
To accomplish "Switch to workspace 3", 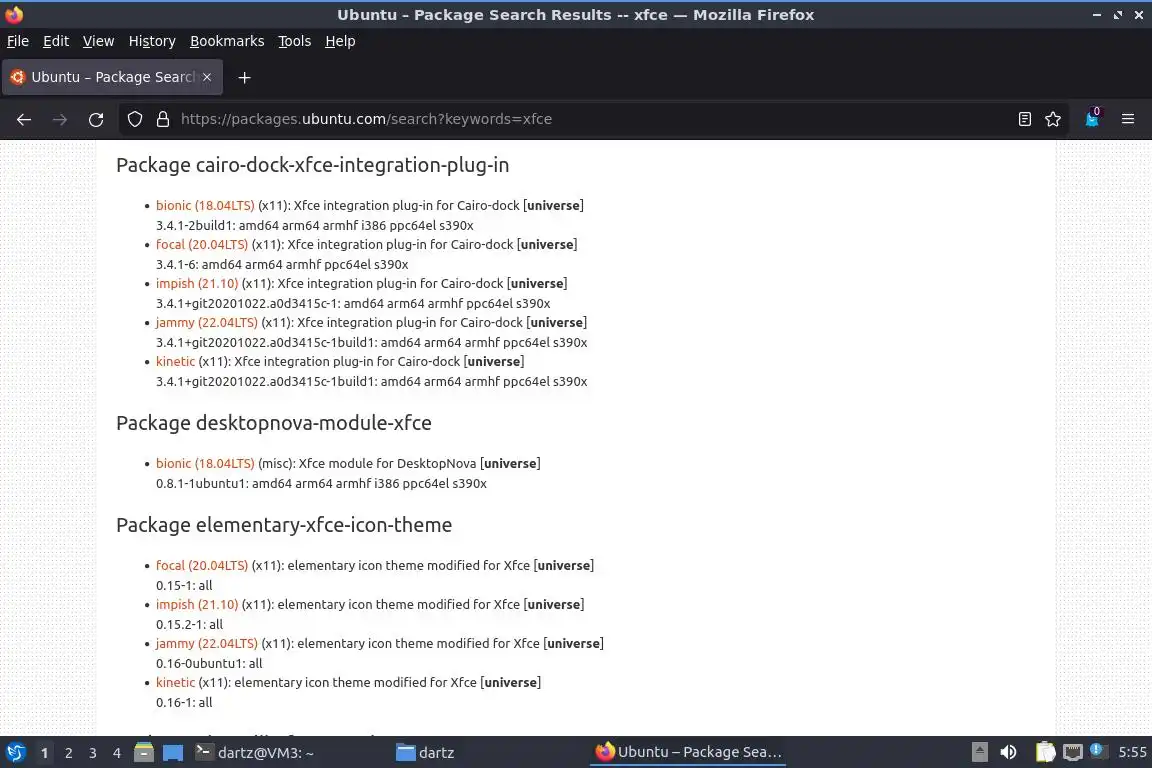I will click(x=93, y=753).
